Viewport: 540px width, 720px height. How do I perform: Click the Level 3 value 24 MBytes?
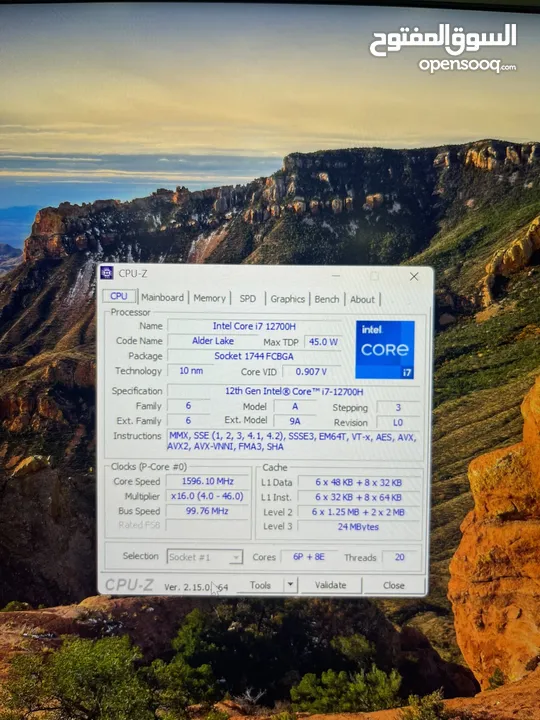click(x=359, y=527)
